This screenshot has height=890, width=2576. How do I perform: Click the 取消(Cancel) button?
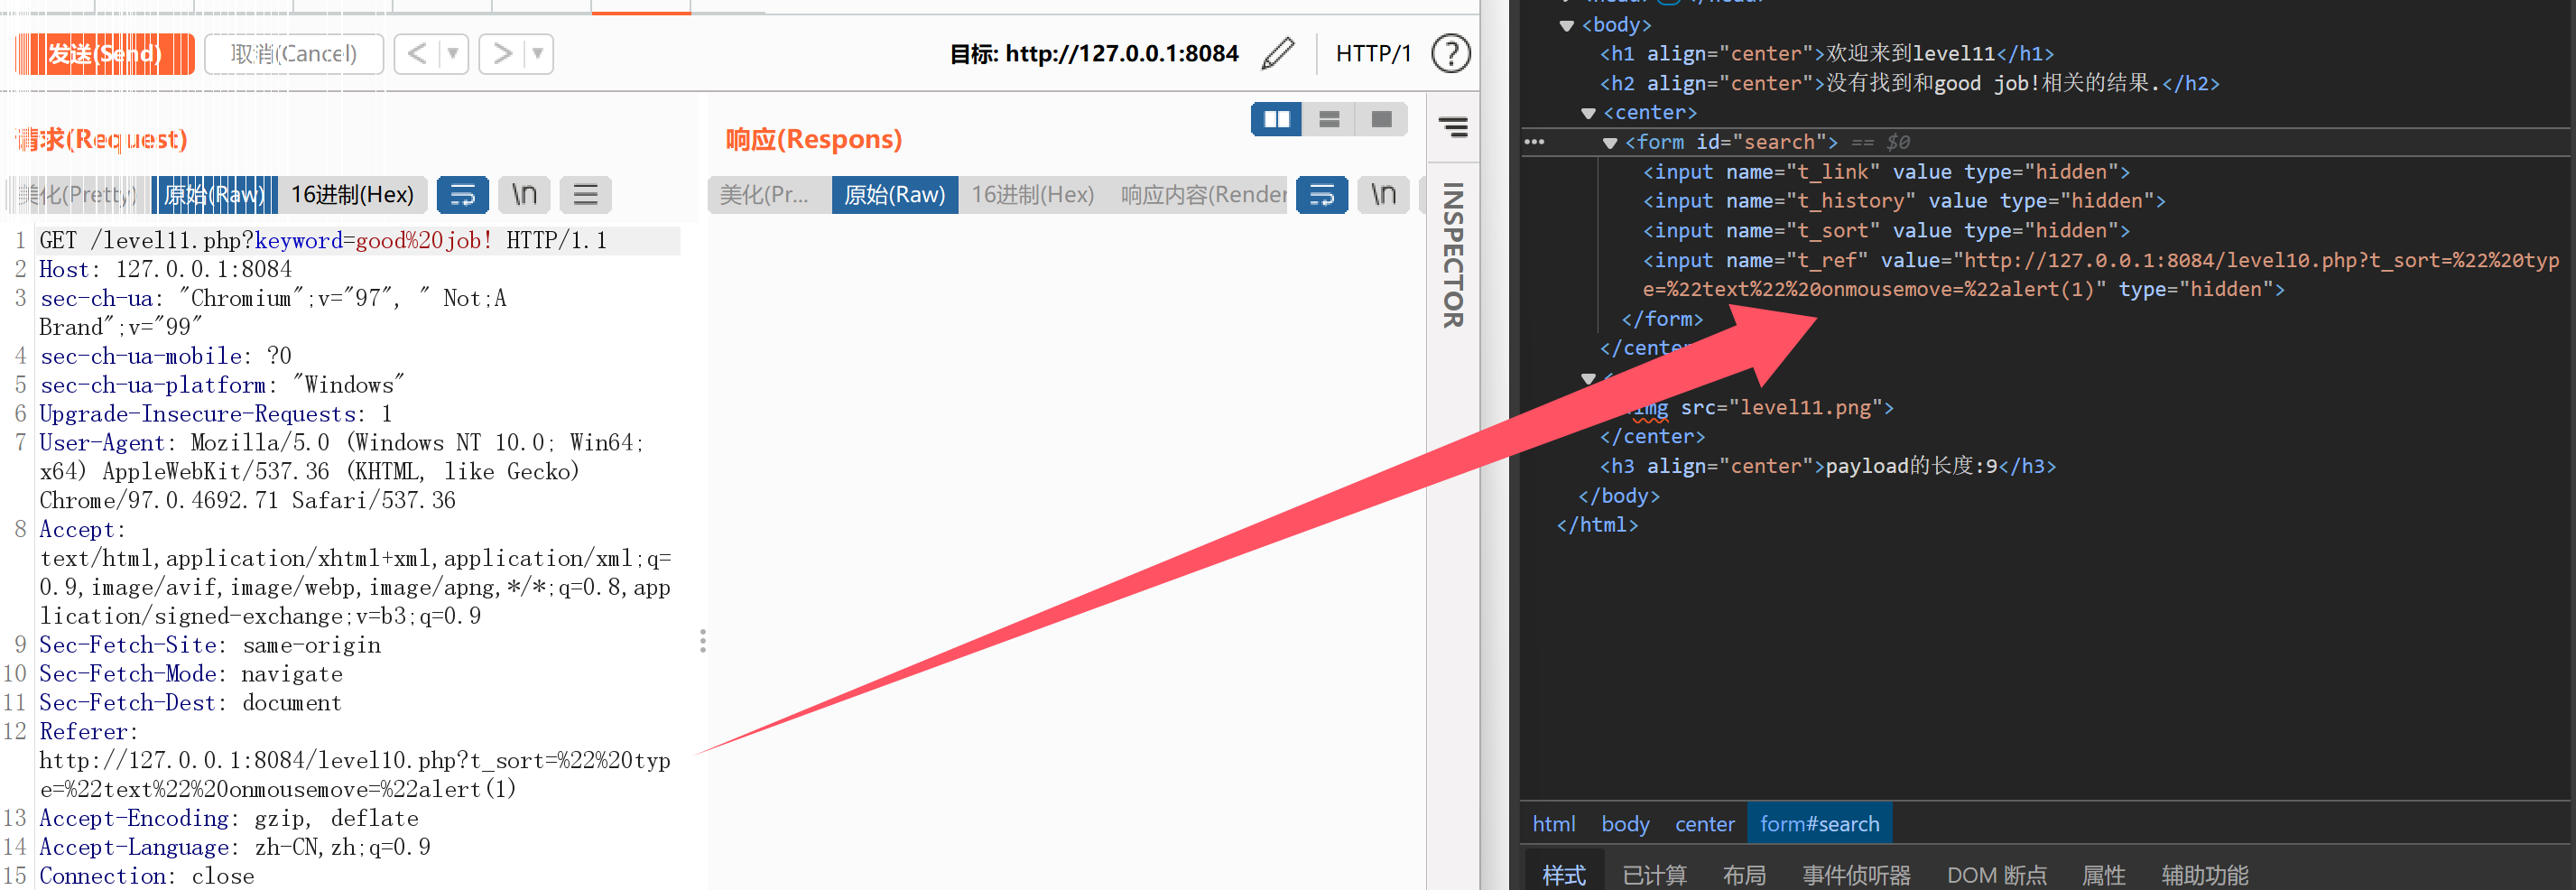[294, 53]
